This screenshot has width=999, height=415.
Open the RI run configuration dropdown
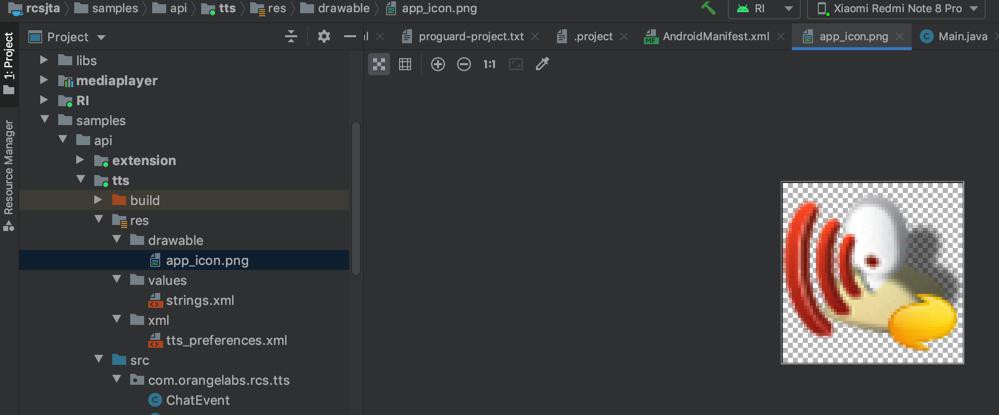[765, 8]
